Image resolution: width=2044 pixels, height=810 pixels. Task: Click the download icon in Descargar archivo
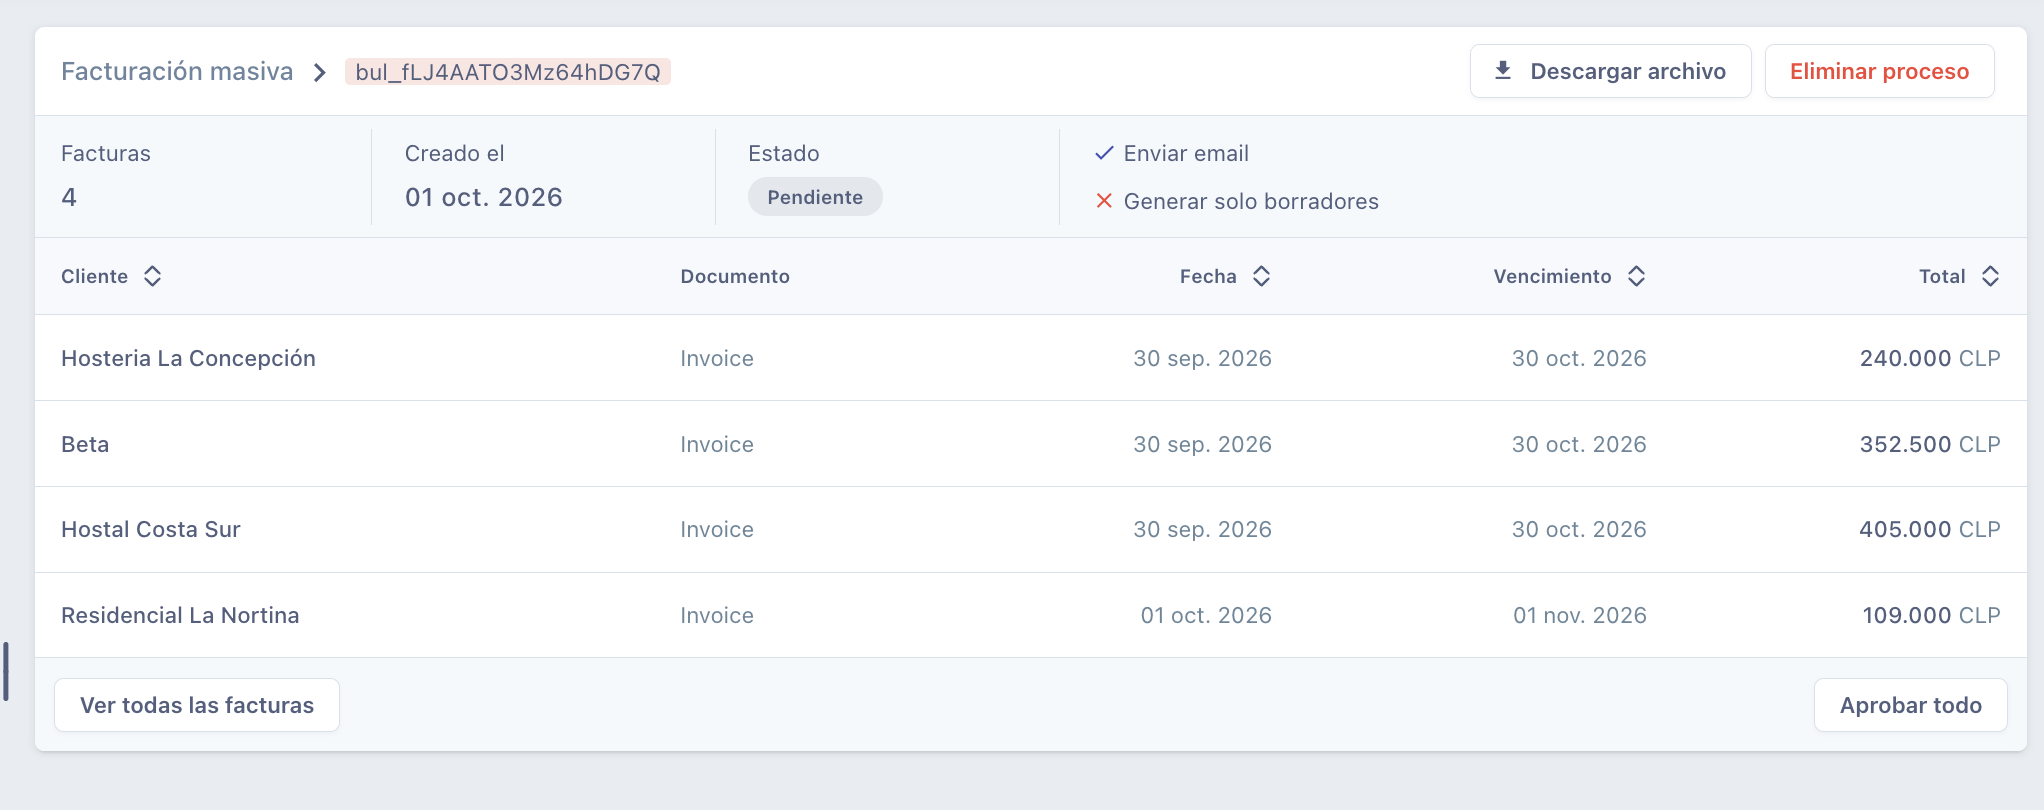point(1502,71)
